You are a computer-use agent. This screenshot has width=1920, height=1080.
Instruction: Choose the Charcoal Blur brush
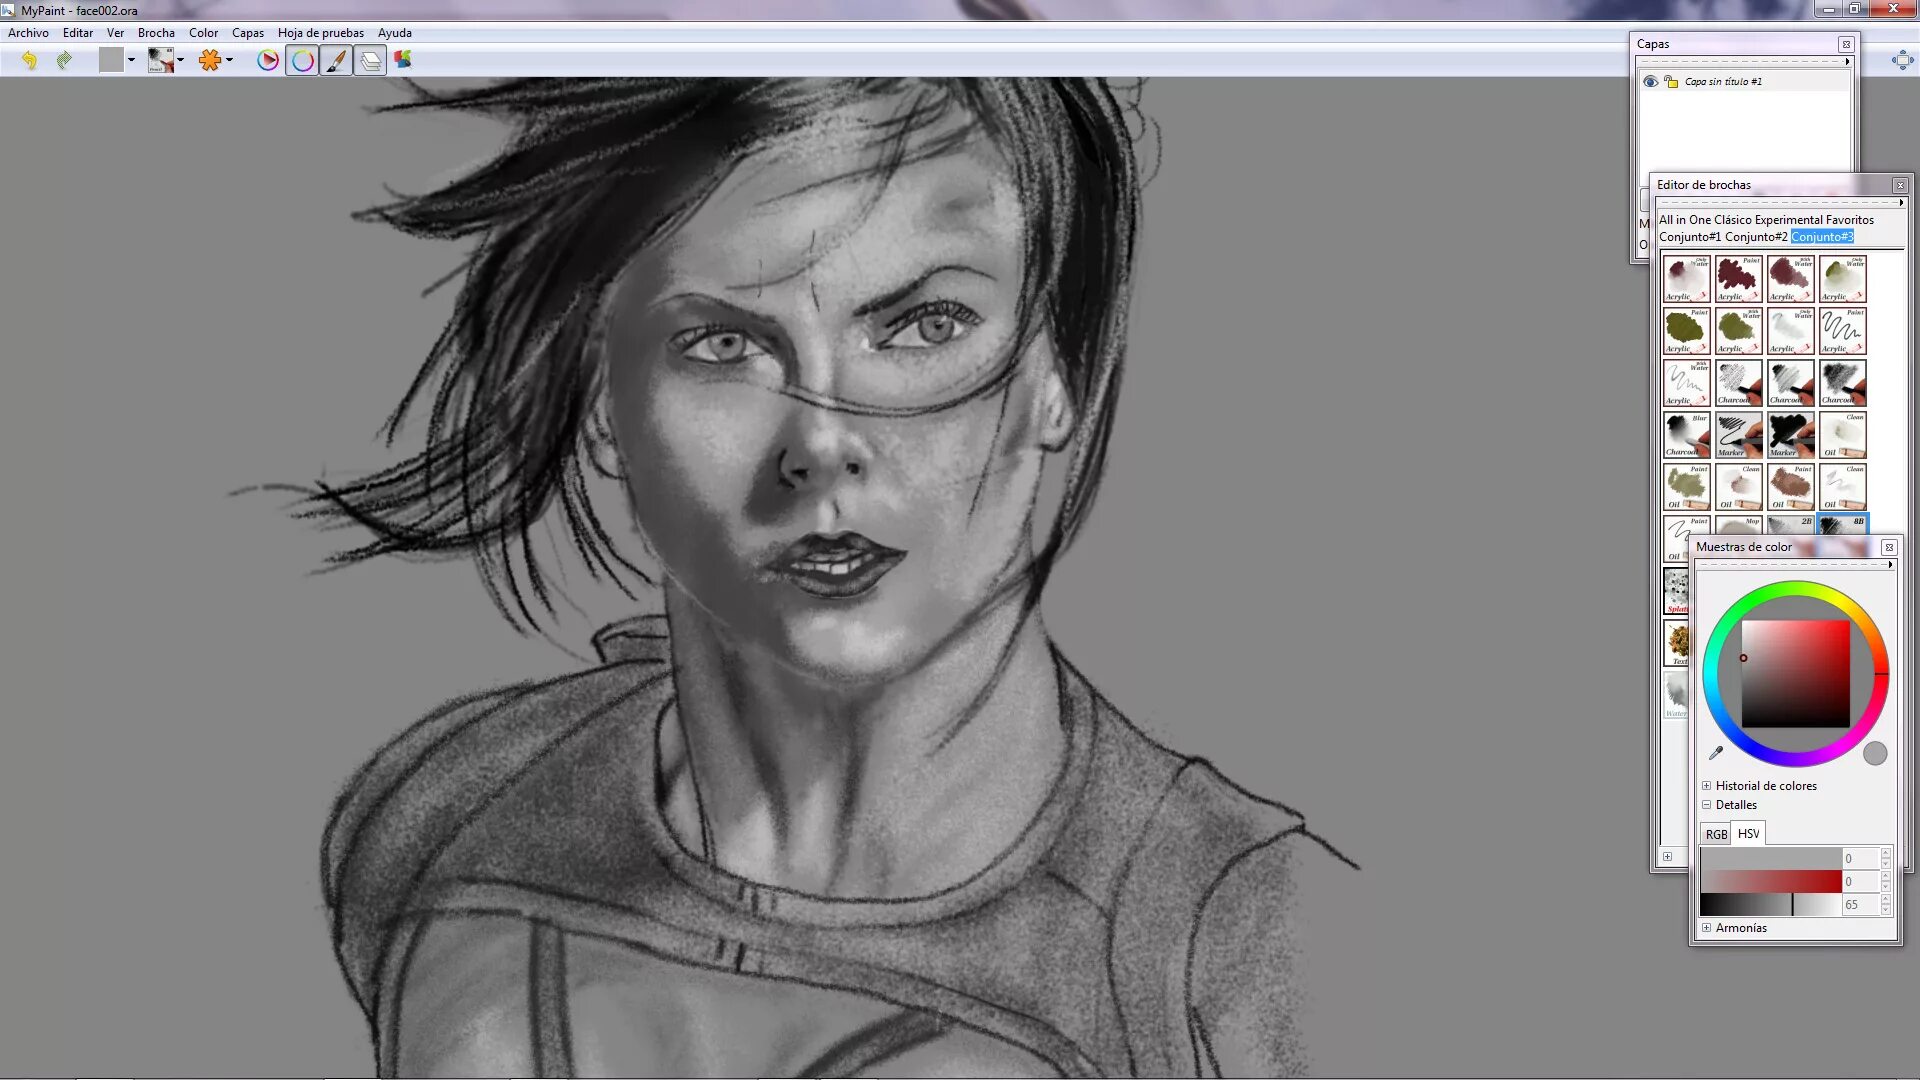(1687, 434)
